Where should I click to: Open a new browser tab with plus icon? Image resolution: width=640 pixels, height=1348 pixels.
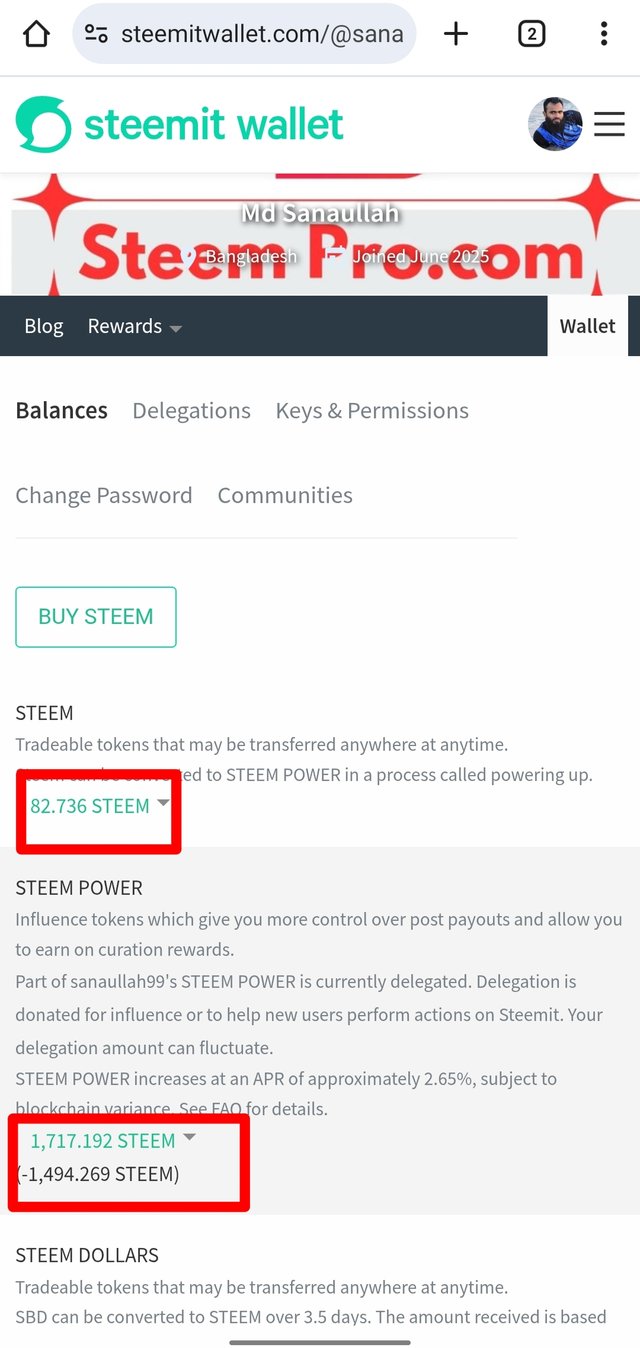pyautogui.click(x=456, y=35)
